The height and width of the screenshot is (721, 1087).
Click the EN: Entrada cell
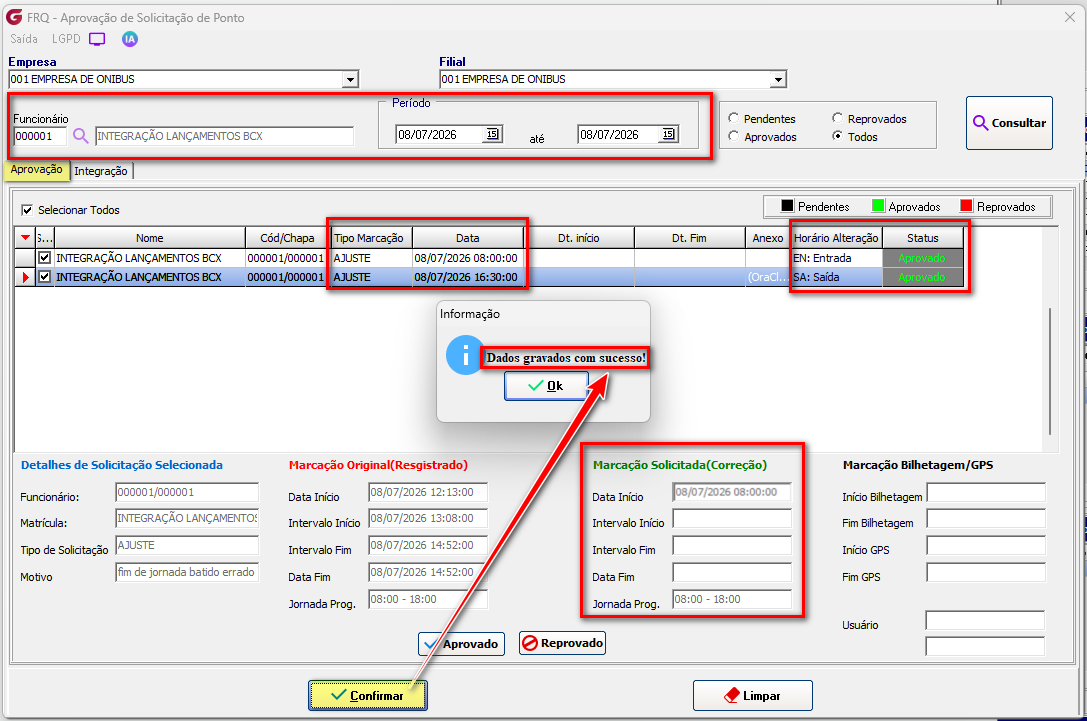click(836, 258)
